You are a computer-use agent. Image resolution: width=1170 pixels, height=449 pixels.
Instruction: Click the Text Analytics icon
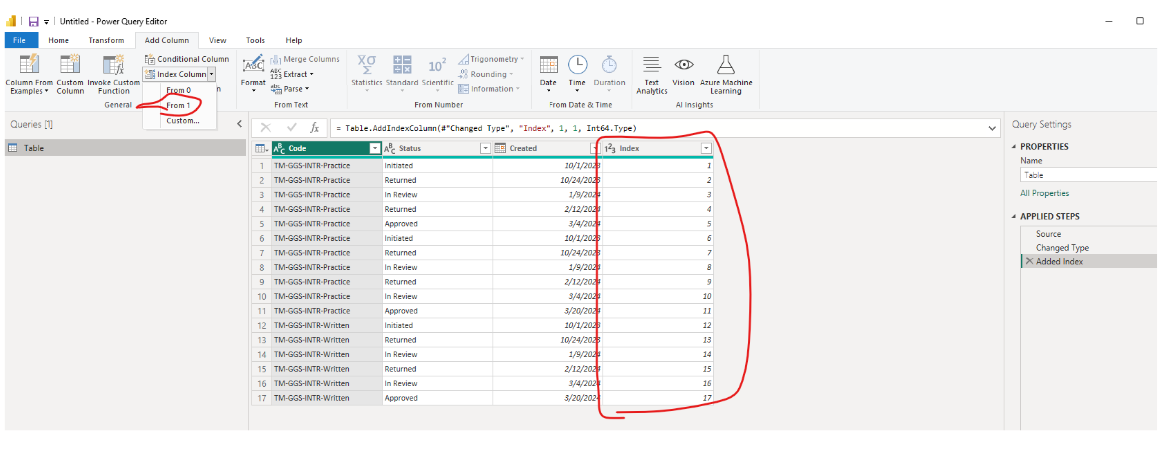651,64
